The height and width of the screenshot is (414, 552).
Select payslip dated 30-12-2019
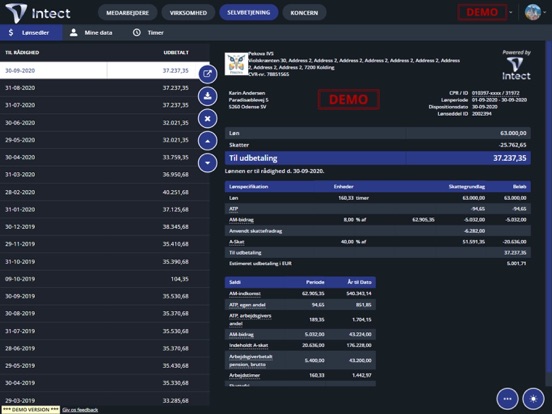(105, 226)
